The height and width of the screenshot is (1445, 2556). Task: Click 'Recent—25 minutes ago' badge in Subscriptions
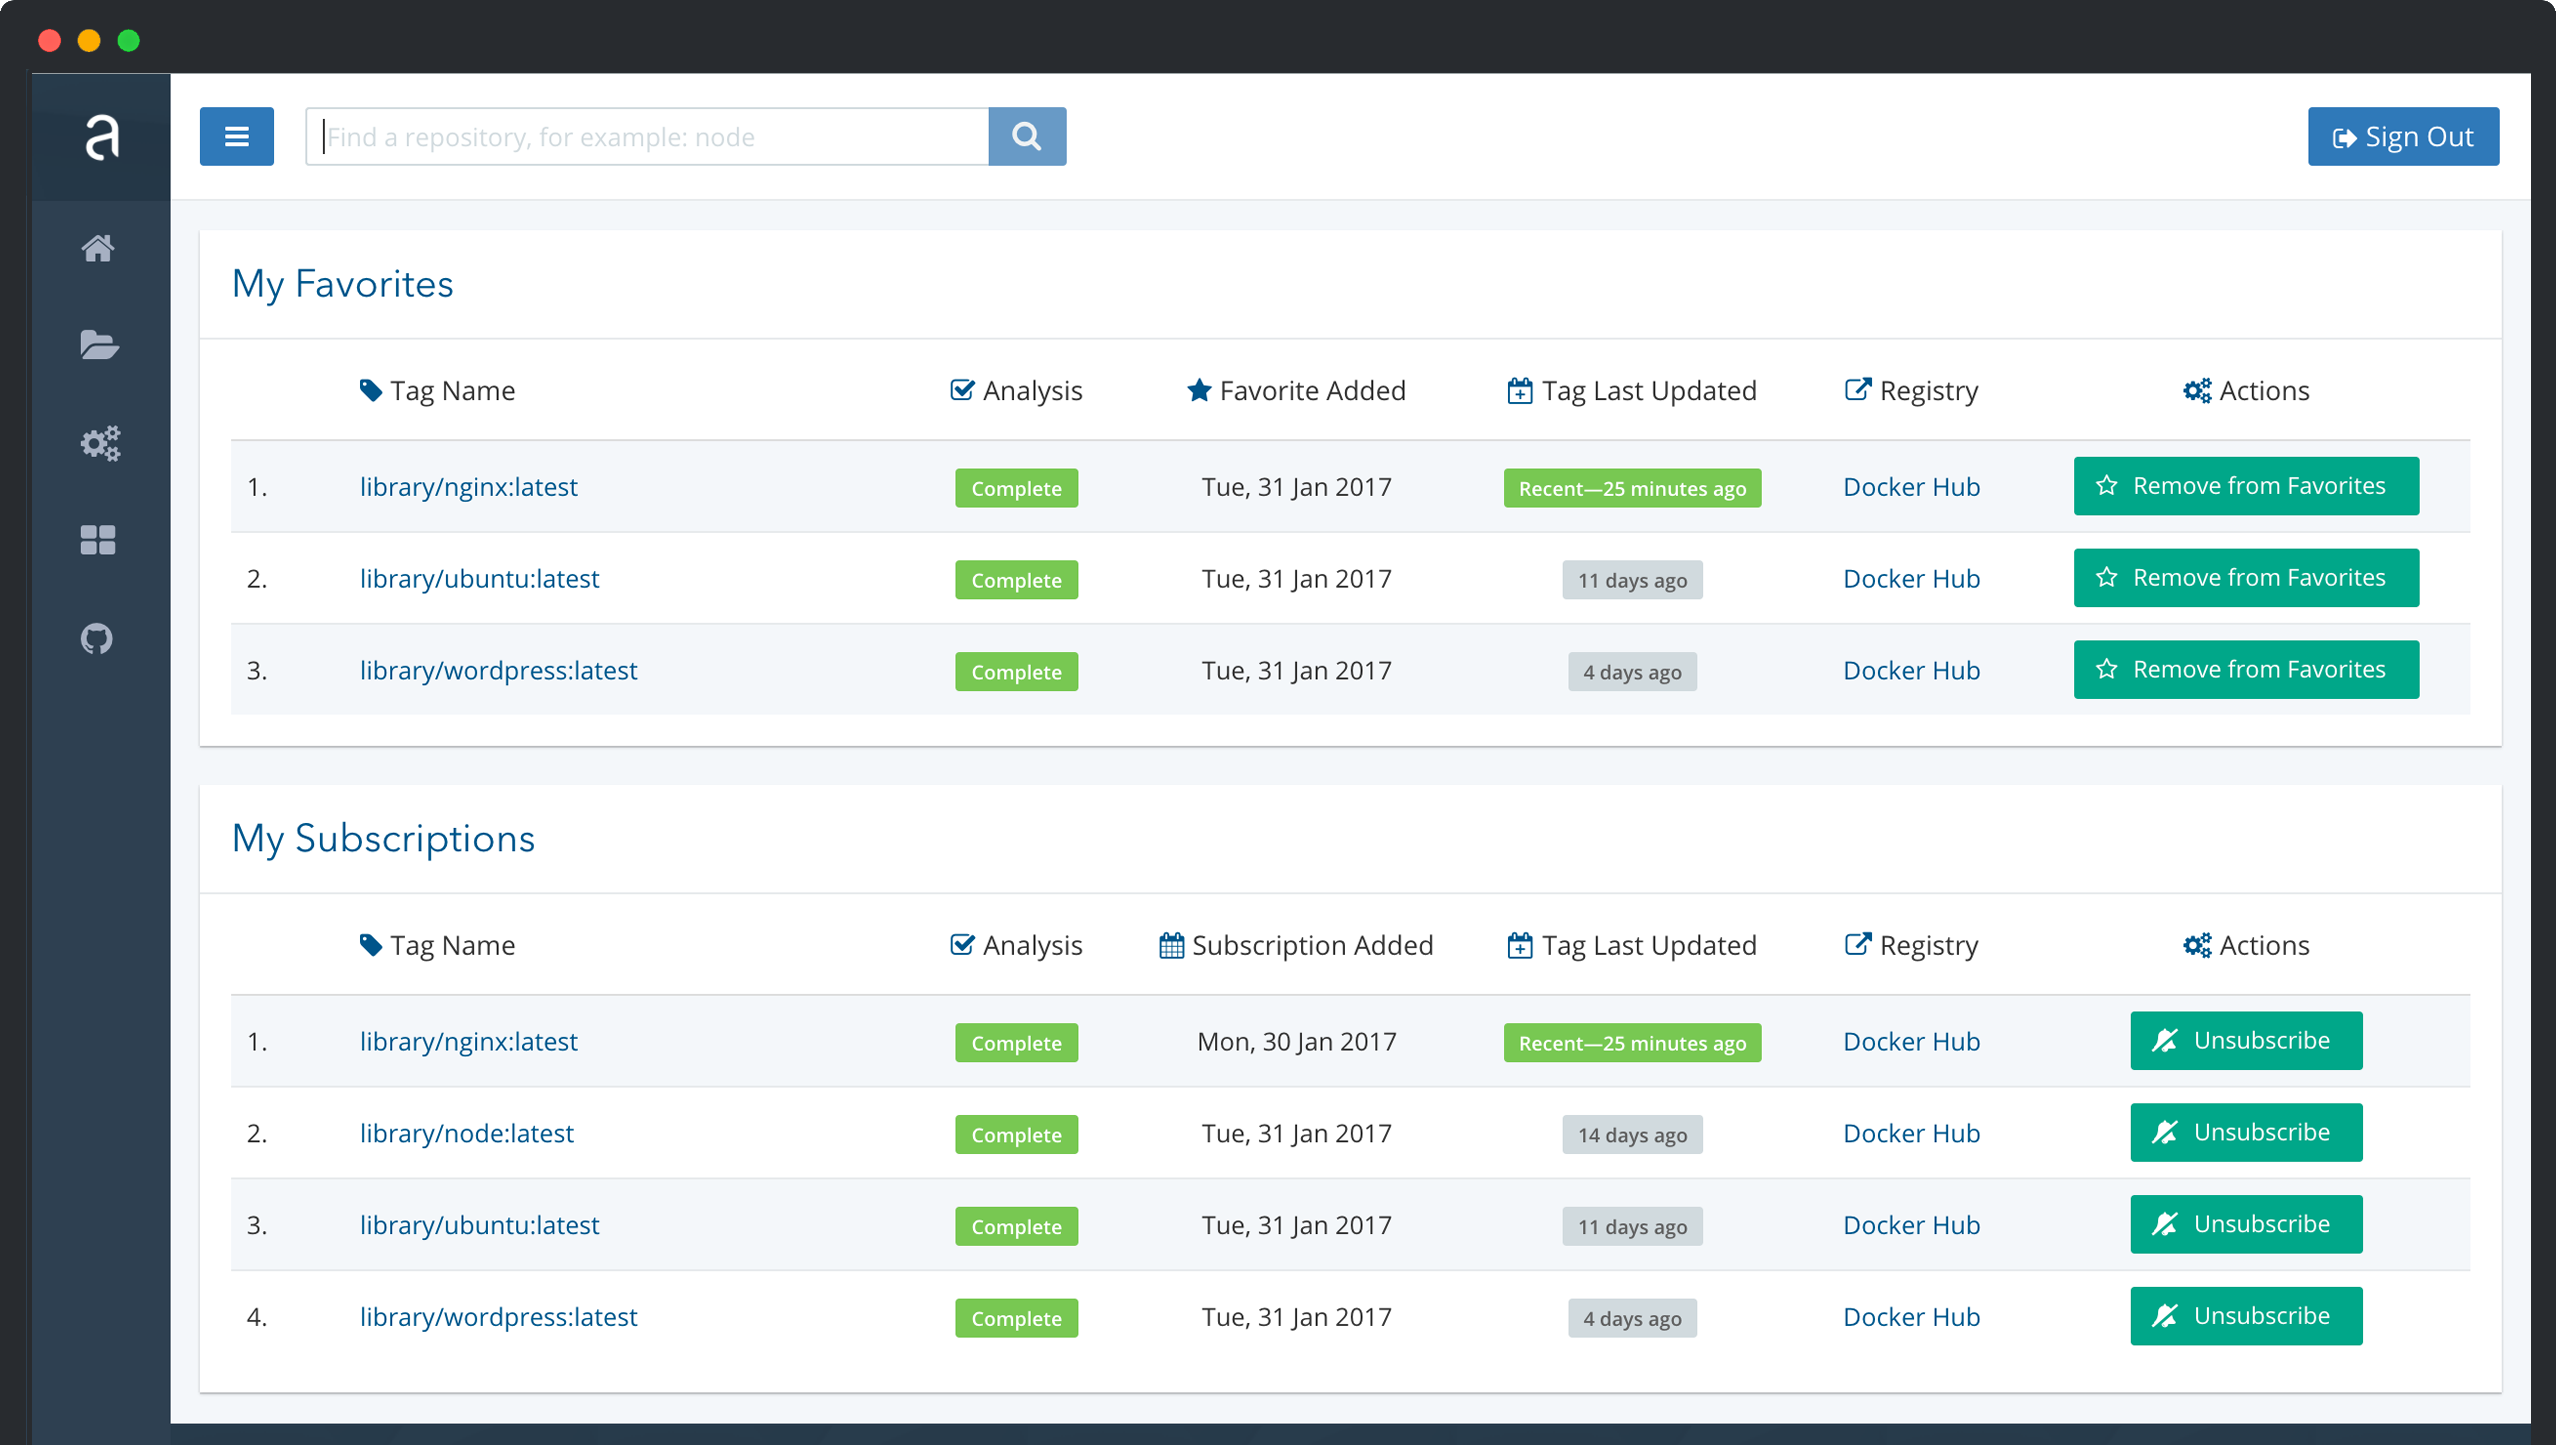[x=1632, y=1043]
